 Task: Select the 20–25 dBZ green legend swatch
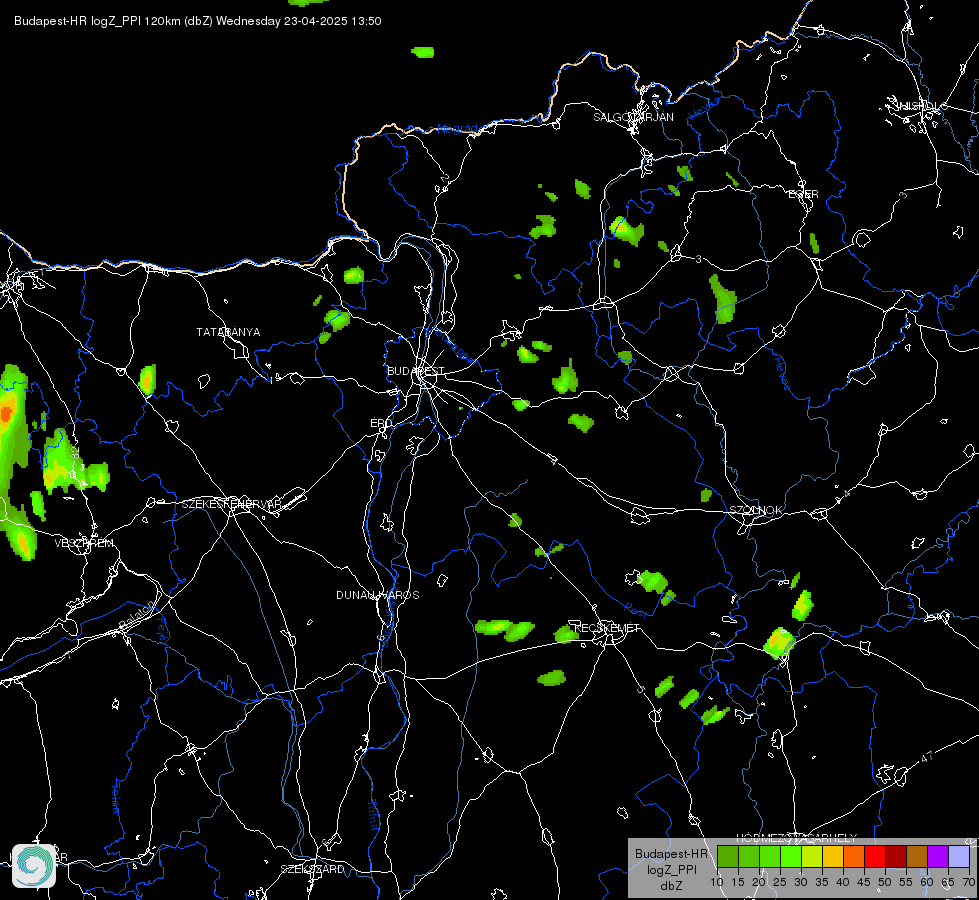(x=770, y=856)
